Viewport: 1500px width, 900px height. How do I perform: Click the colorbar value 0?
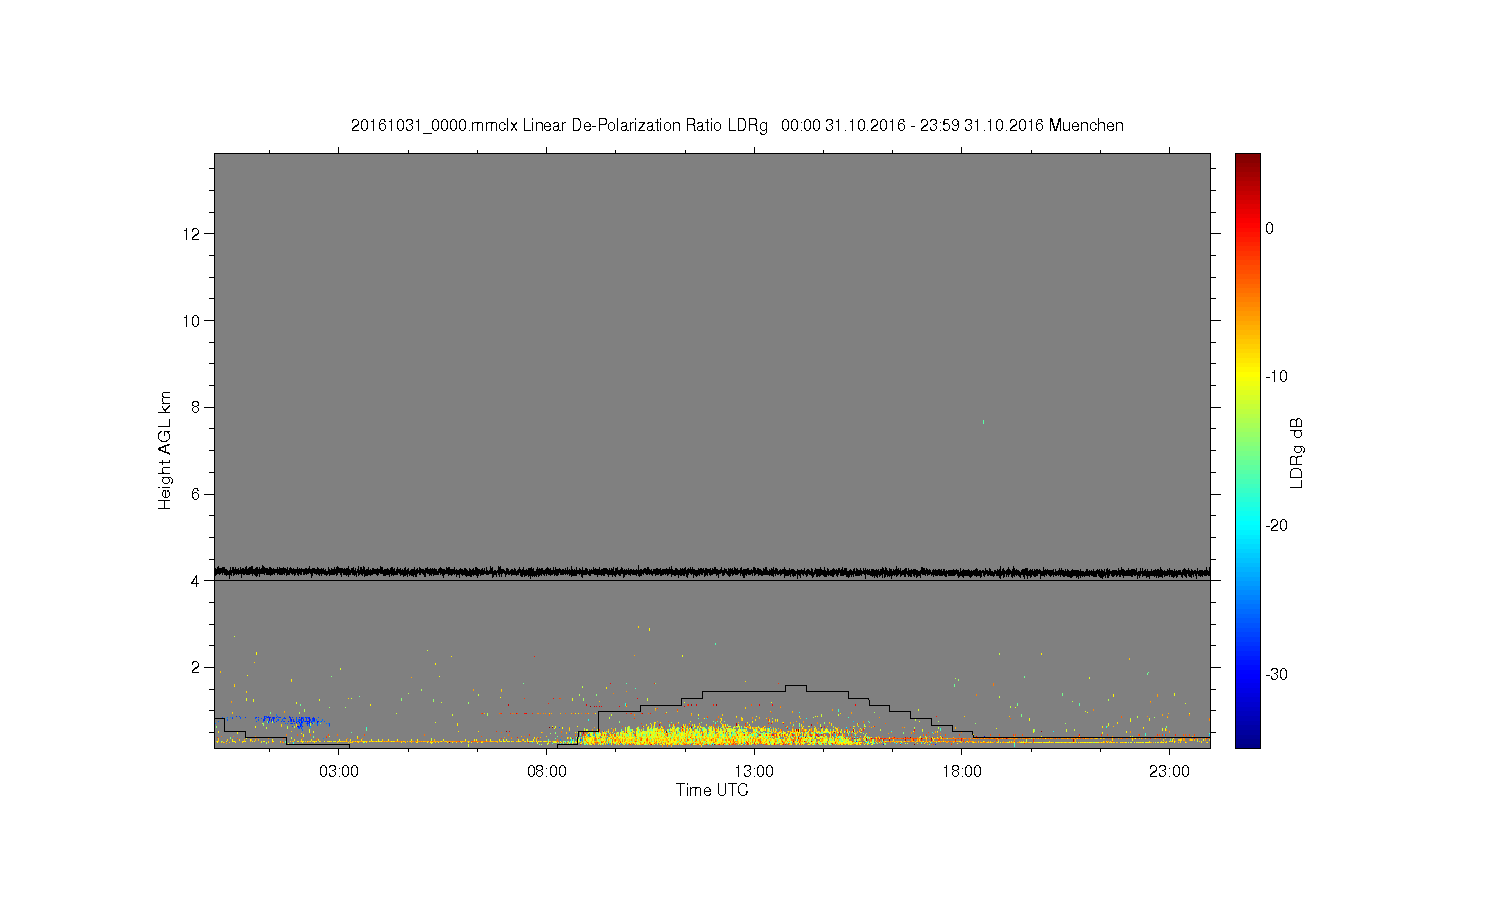tap(1270, 228)
